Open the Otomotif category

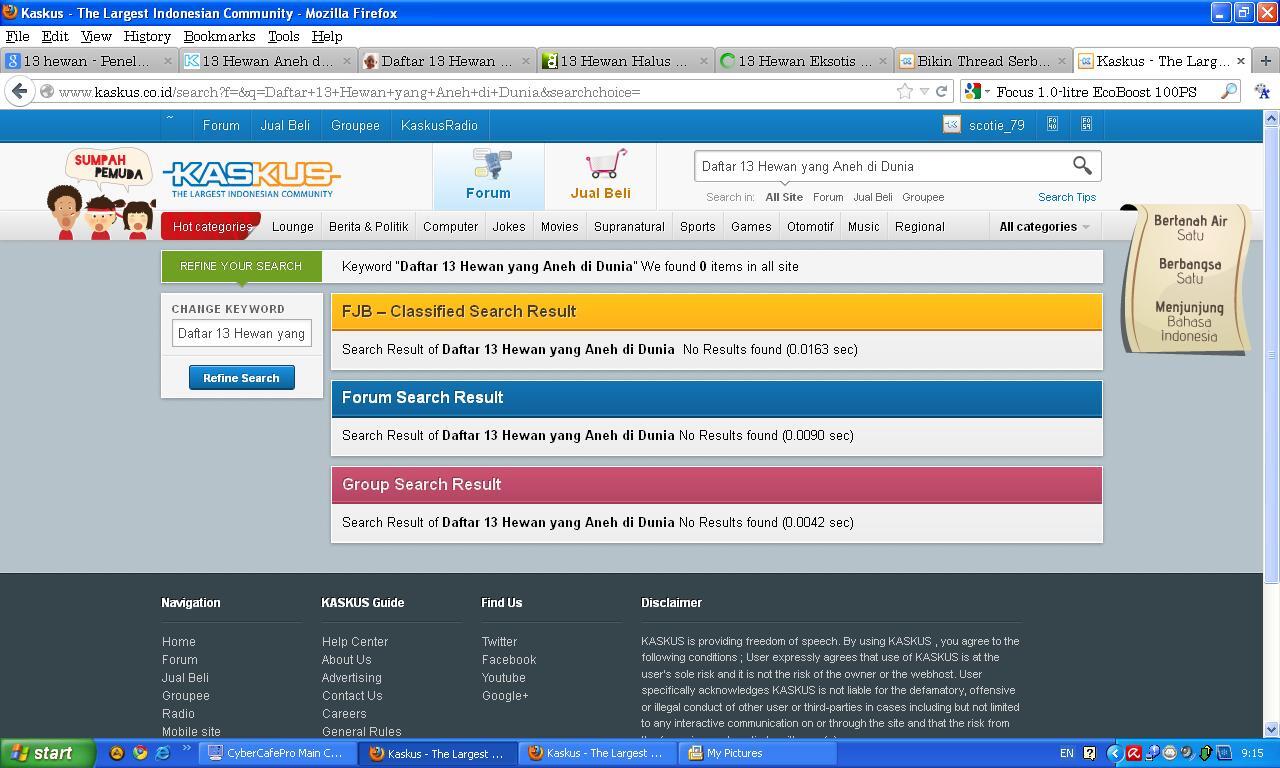(x=810, y=226)
